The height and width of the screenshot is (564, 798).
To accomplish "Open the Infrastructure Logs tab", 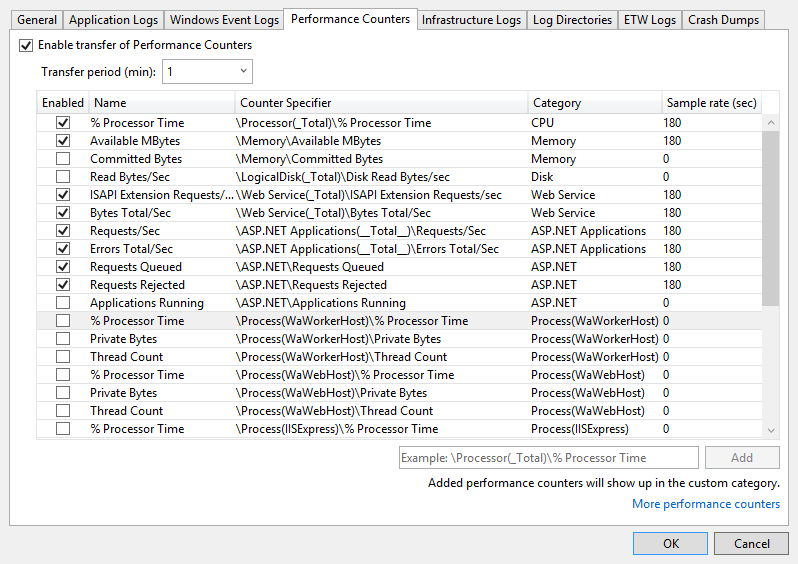I will 471,20.
